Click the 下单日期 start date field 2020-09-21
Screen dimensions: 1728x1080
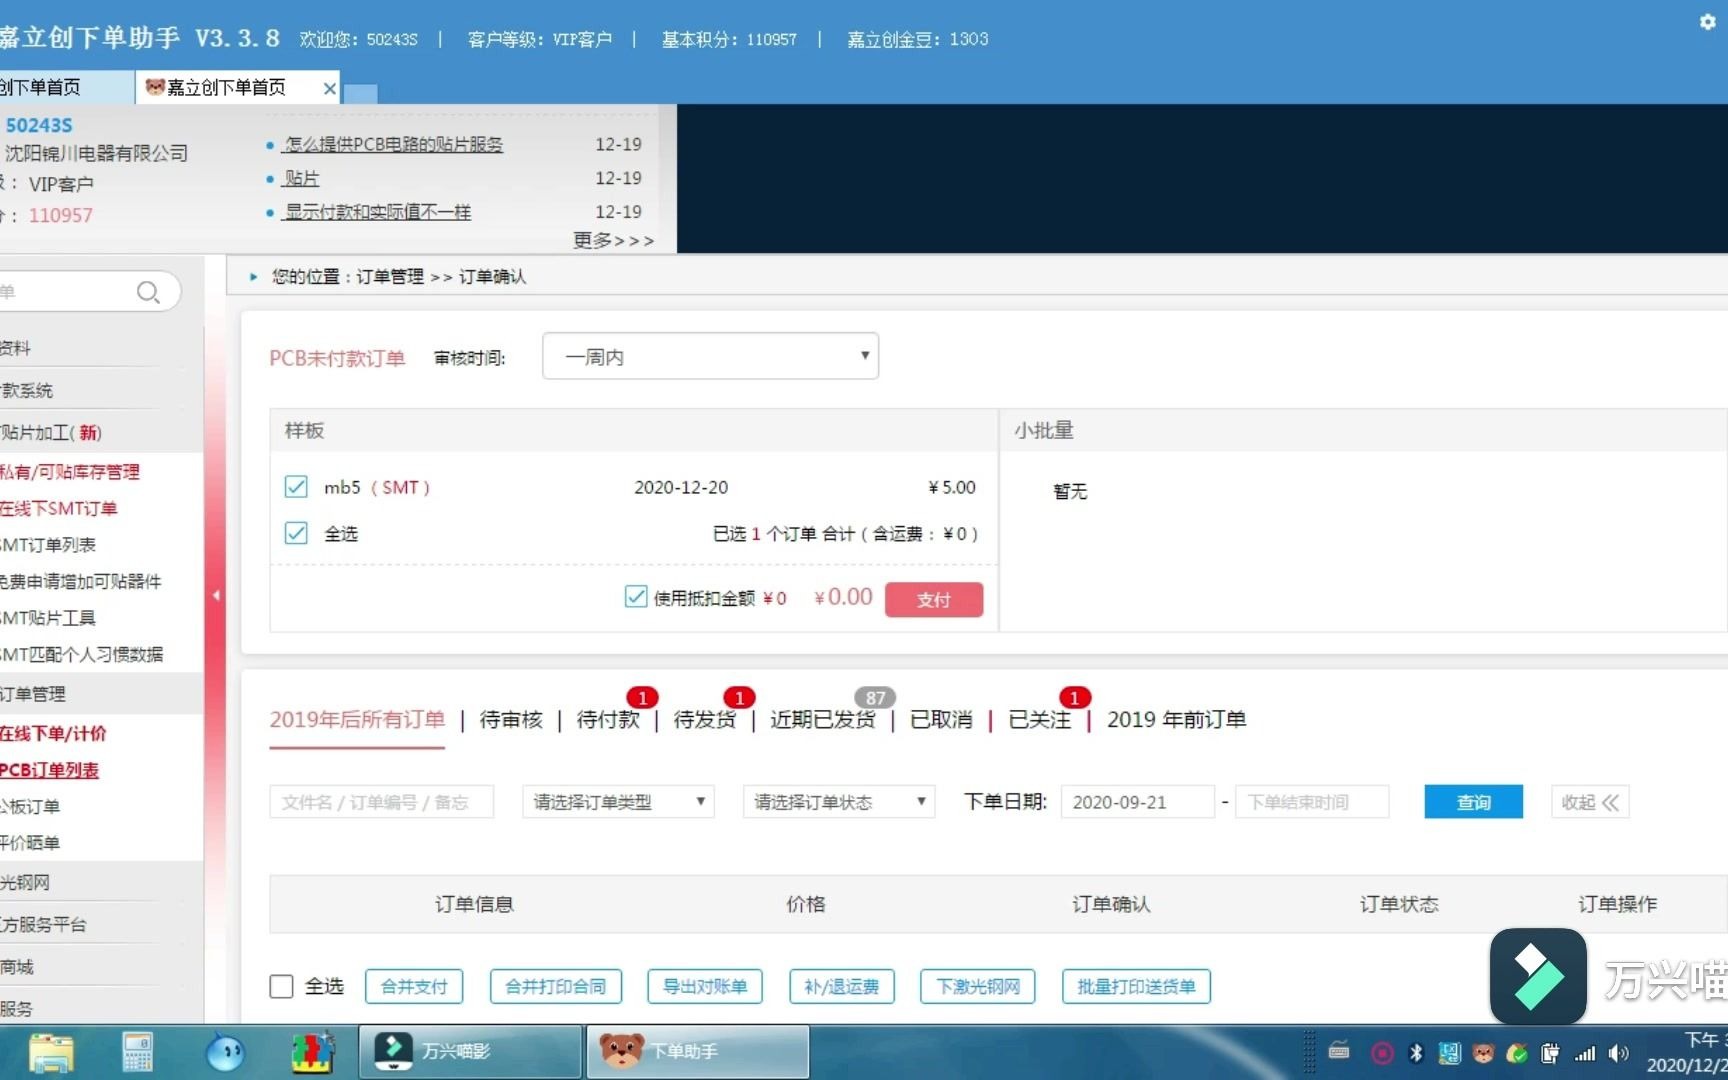[x=1138, y=802]
